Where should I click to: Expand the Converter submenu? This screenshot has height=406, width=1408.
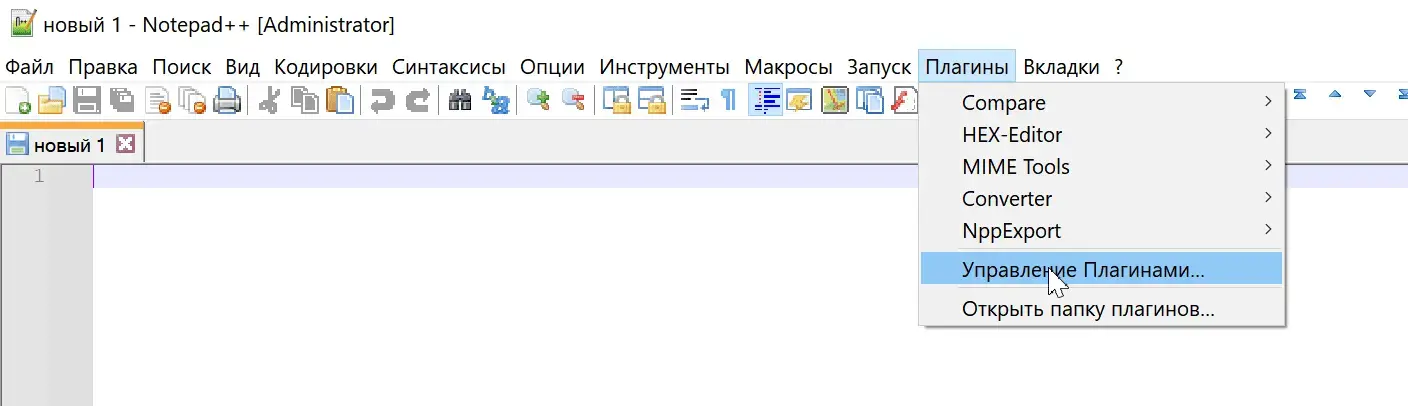click(x=1101, y=198)
